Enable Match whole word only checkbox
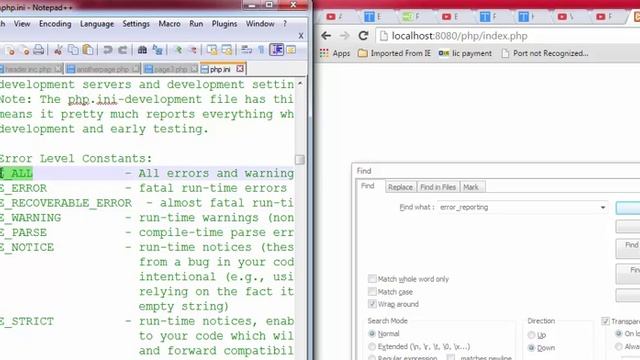This screenshot has width=640, height=360. tap(372, 279)
